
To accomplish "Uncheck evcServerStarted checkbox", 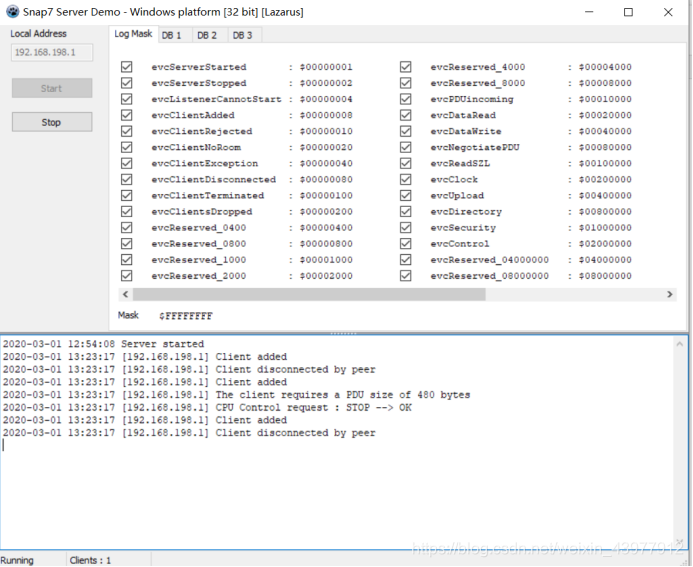I will click(x=126, y=67).
